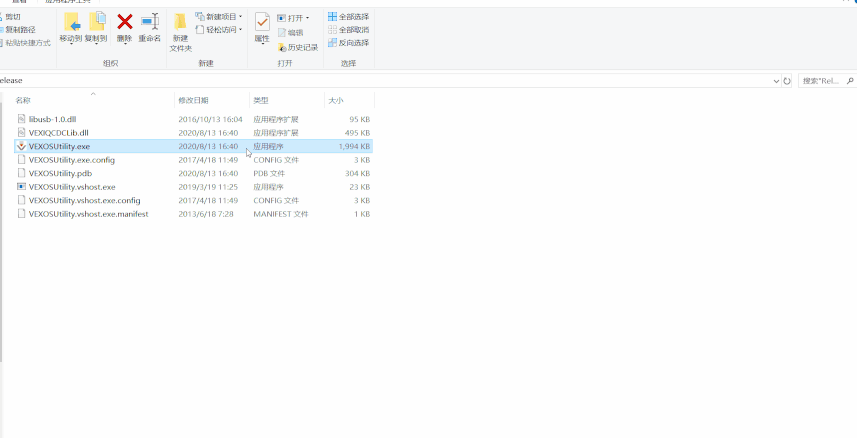
Task: Click 反向选择 (Invert selection)
Action: pos(349,43)
